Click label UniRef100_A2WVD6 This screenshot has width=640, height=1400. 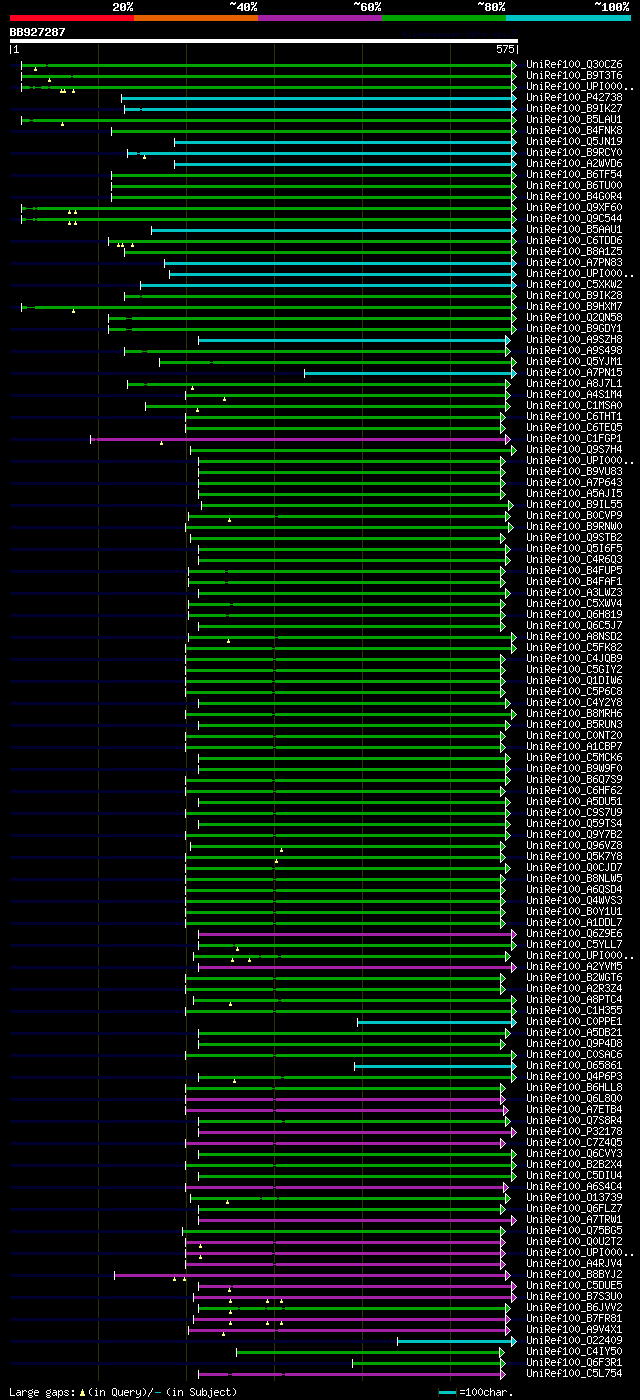tap(574, 164)
